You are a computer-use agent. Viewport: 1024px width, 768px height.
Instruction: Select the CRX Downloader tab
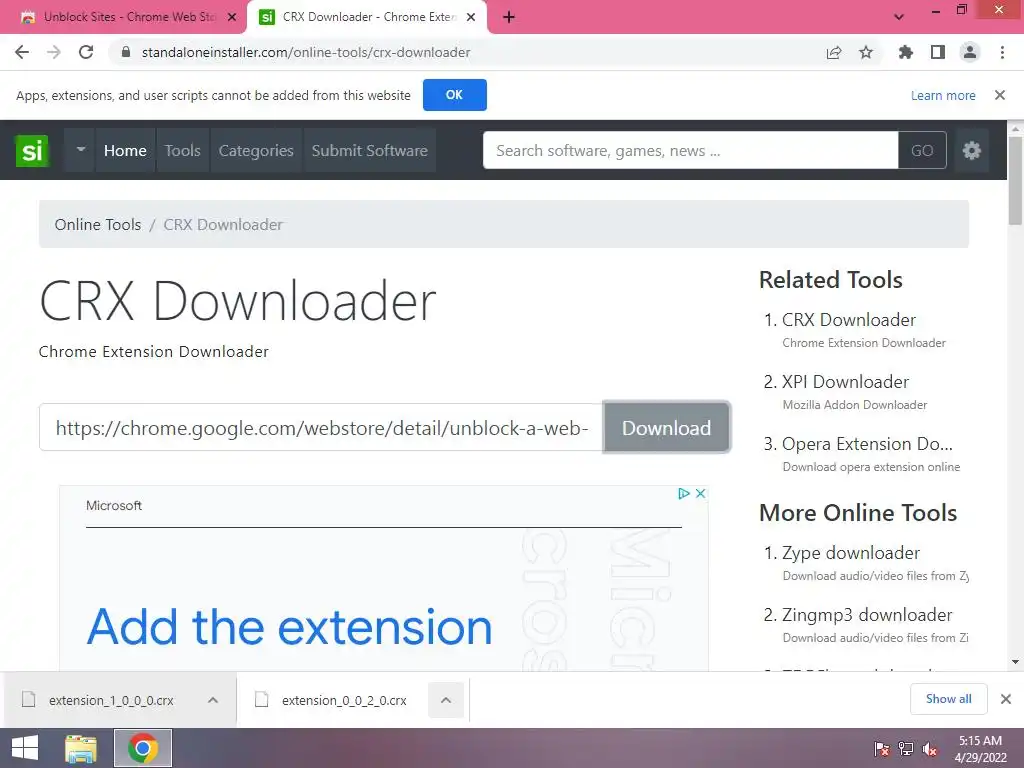(x=368, y=17)
